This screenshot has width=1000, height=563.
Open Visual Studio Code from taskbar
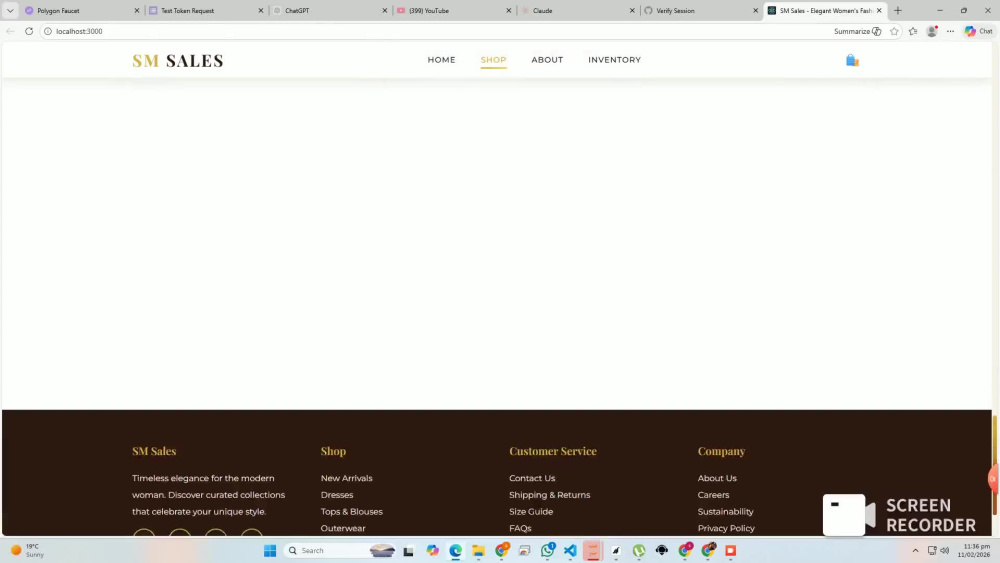click(570, 550)
